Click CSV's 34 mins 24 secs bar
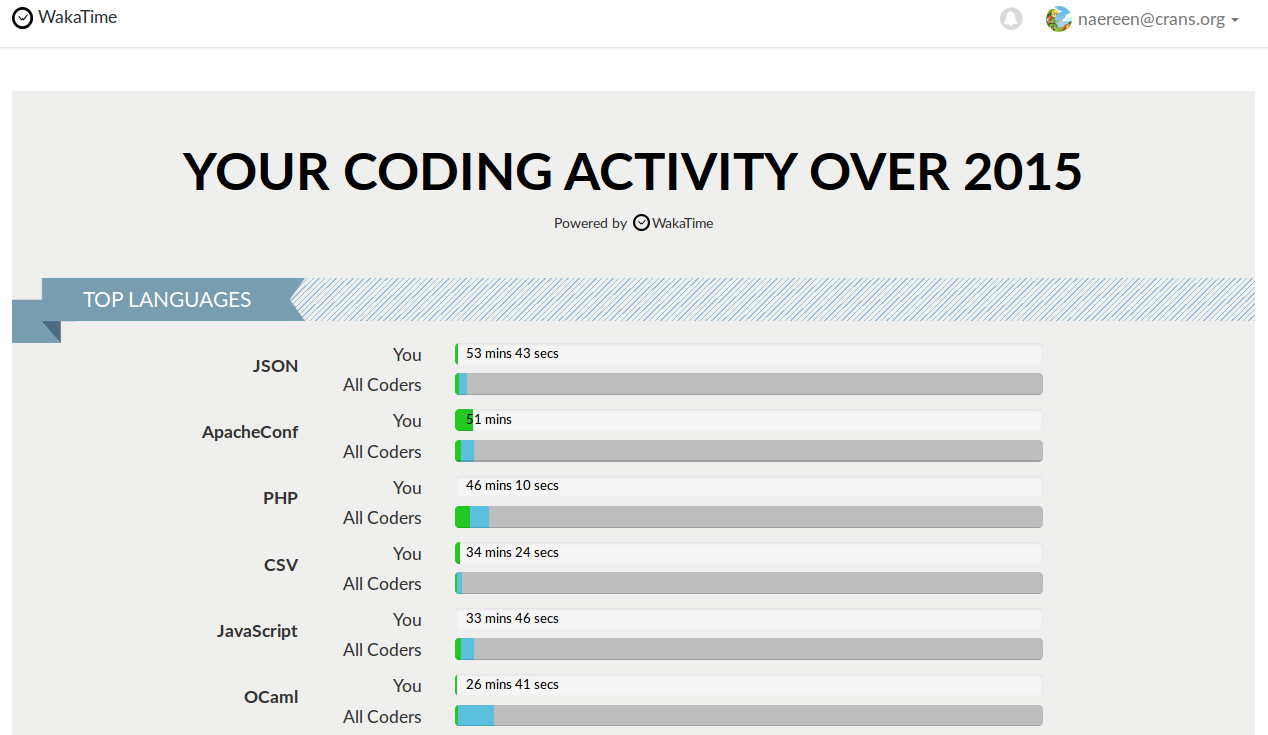1268x735 pixels. [748, 553]
